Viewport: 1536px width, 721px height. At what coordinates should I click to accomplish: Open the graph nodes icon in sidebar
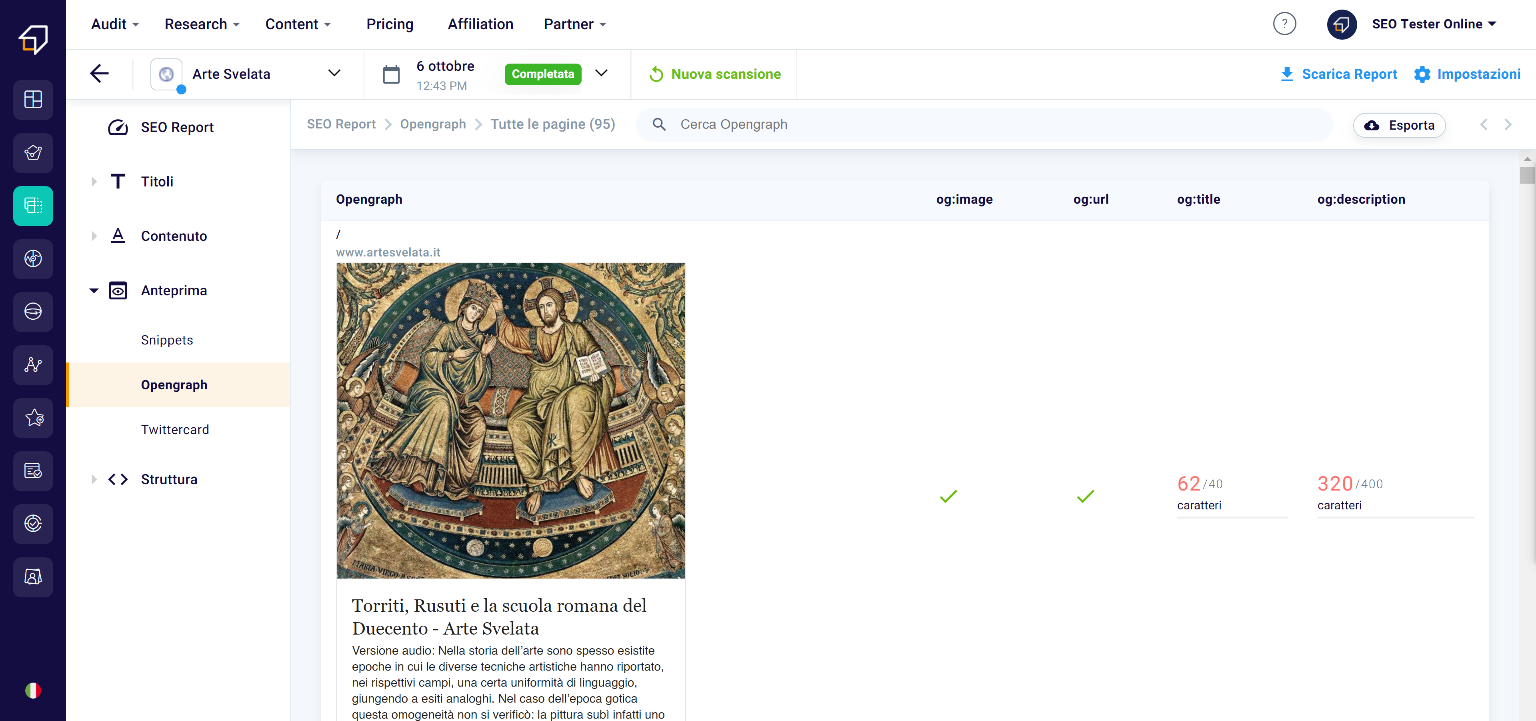tap(33, 365)
